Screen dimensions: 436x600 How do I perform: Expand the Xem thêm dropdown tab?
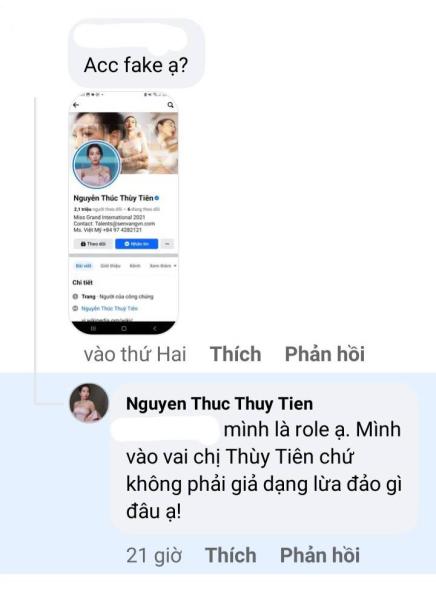[163, 266]
